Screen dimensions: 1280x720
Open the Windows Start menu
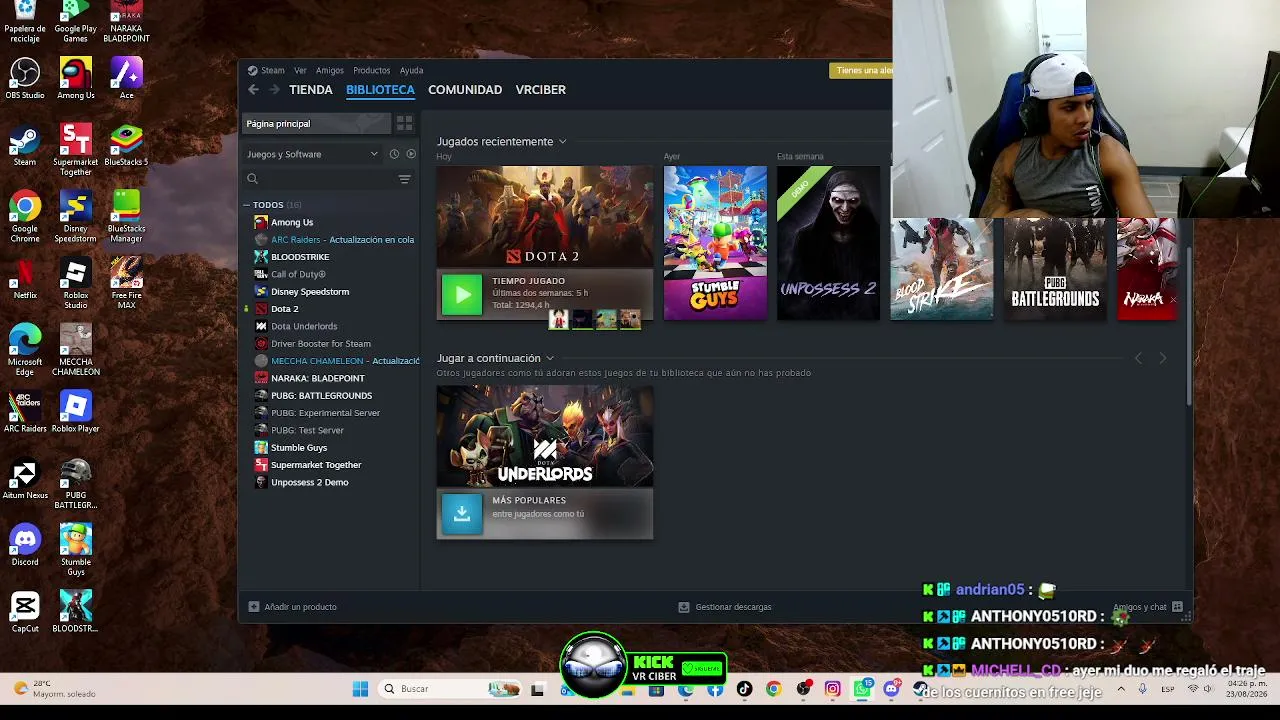point(360,688)
